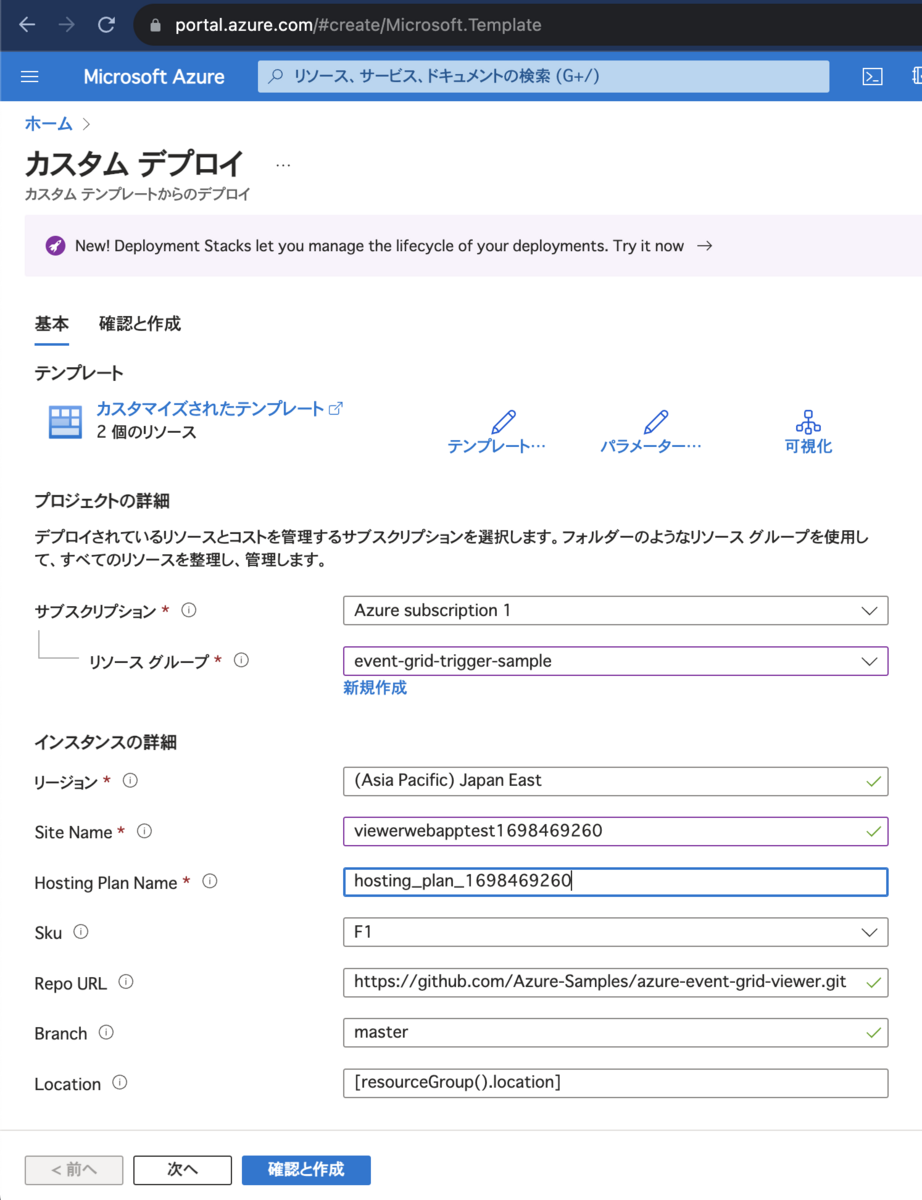Show info tooltip for Branch

coord(106,1033)
